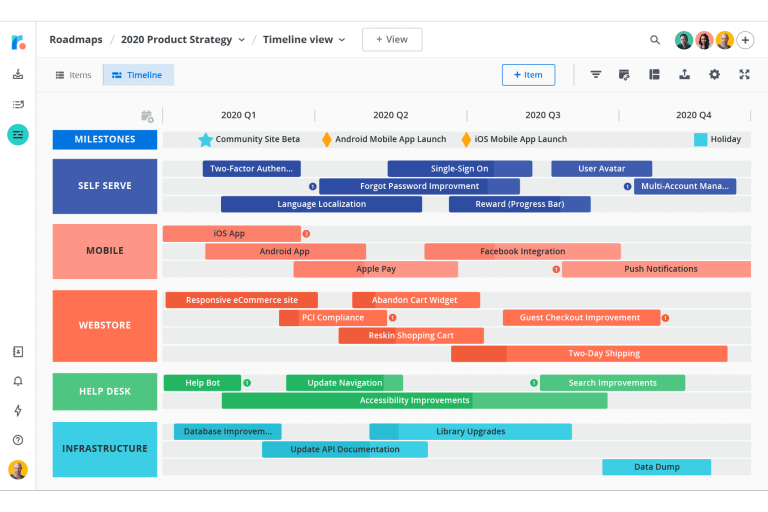Open Accessibility Improvements item bar
Screen dimensions: 768x512
coord(414,401)
